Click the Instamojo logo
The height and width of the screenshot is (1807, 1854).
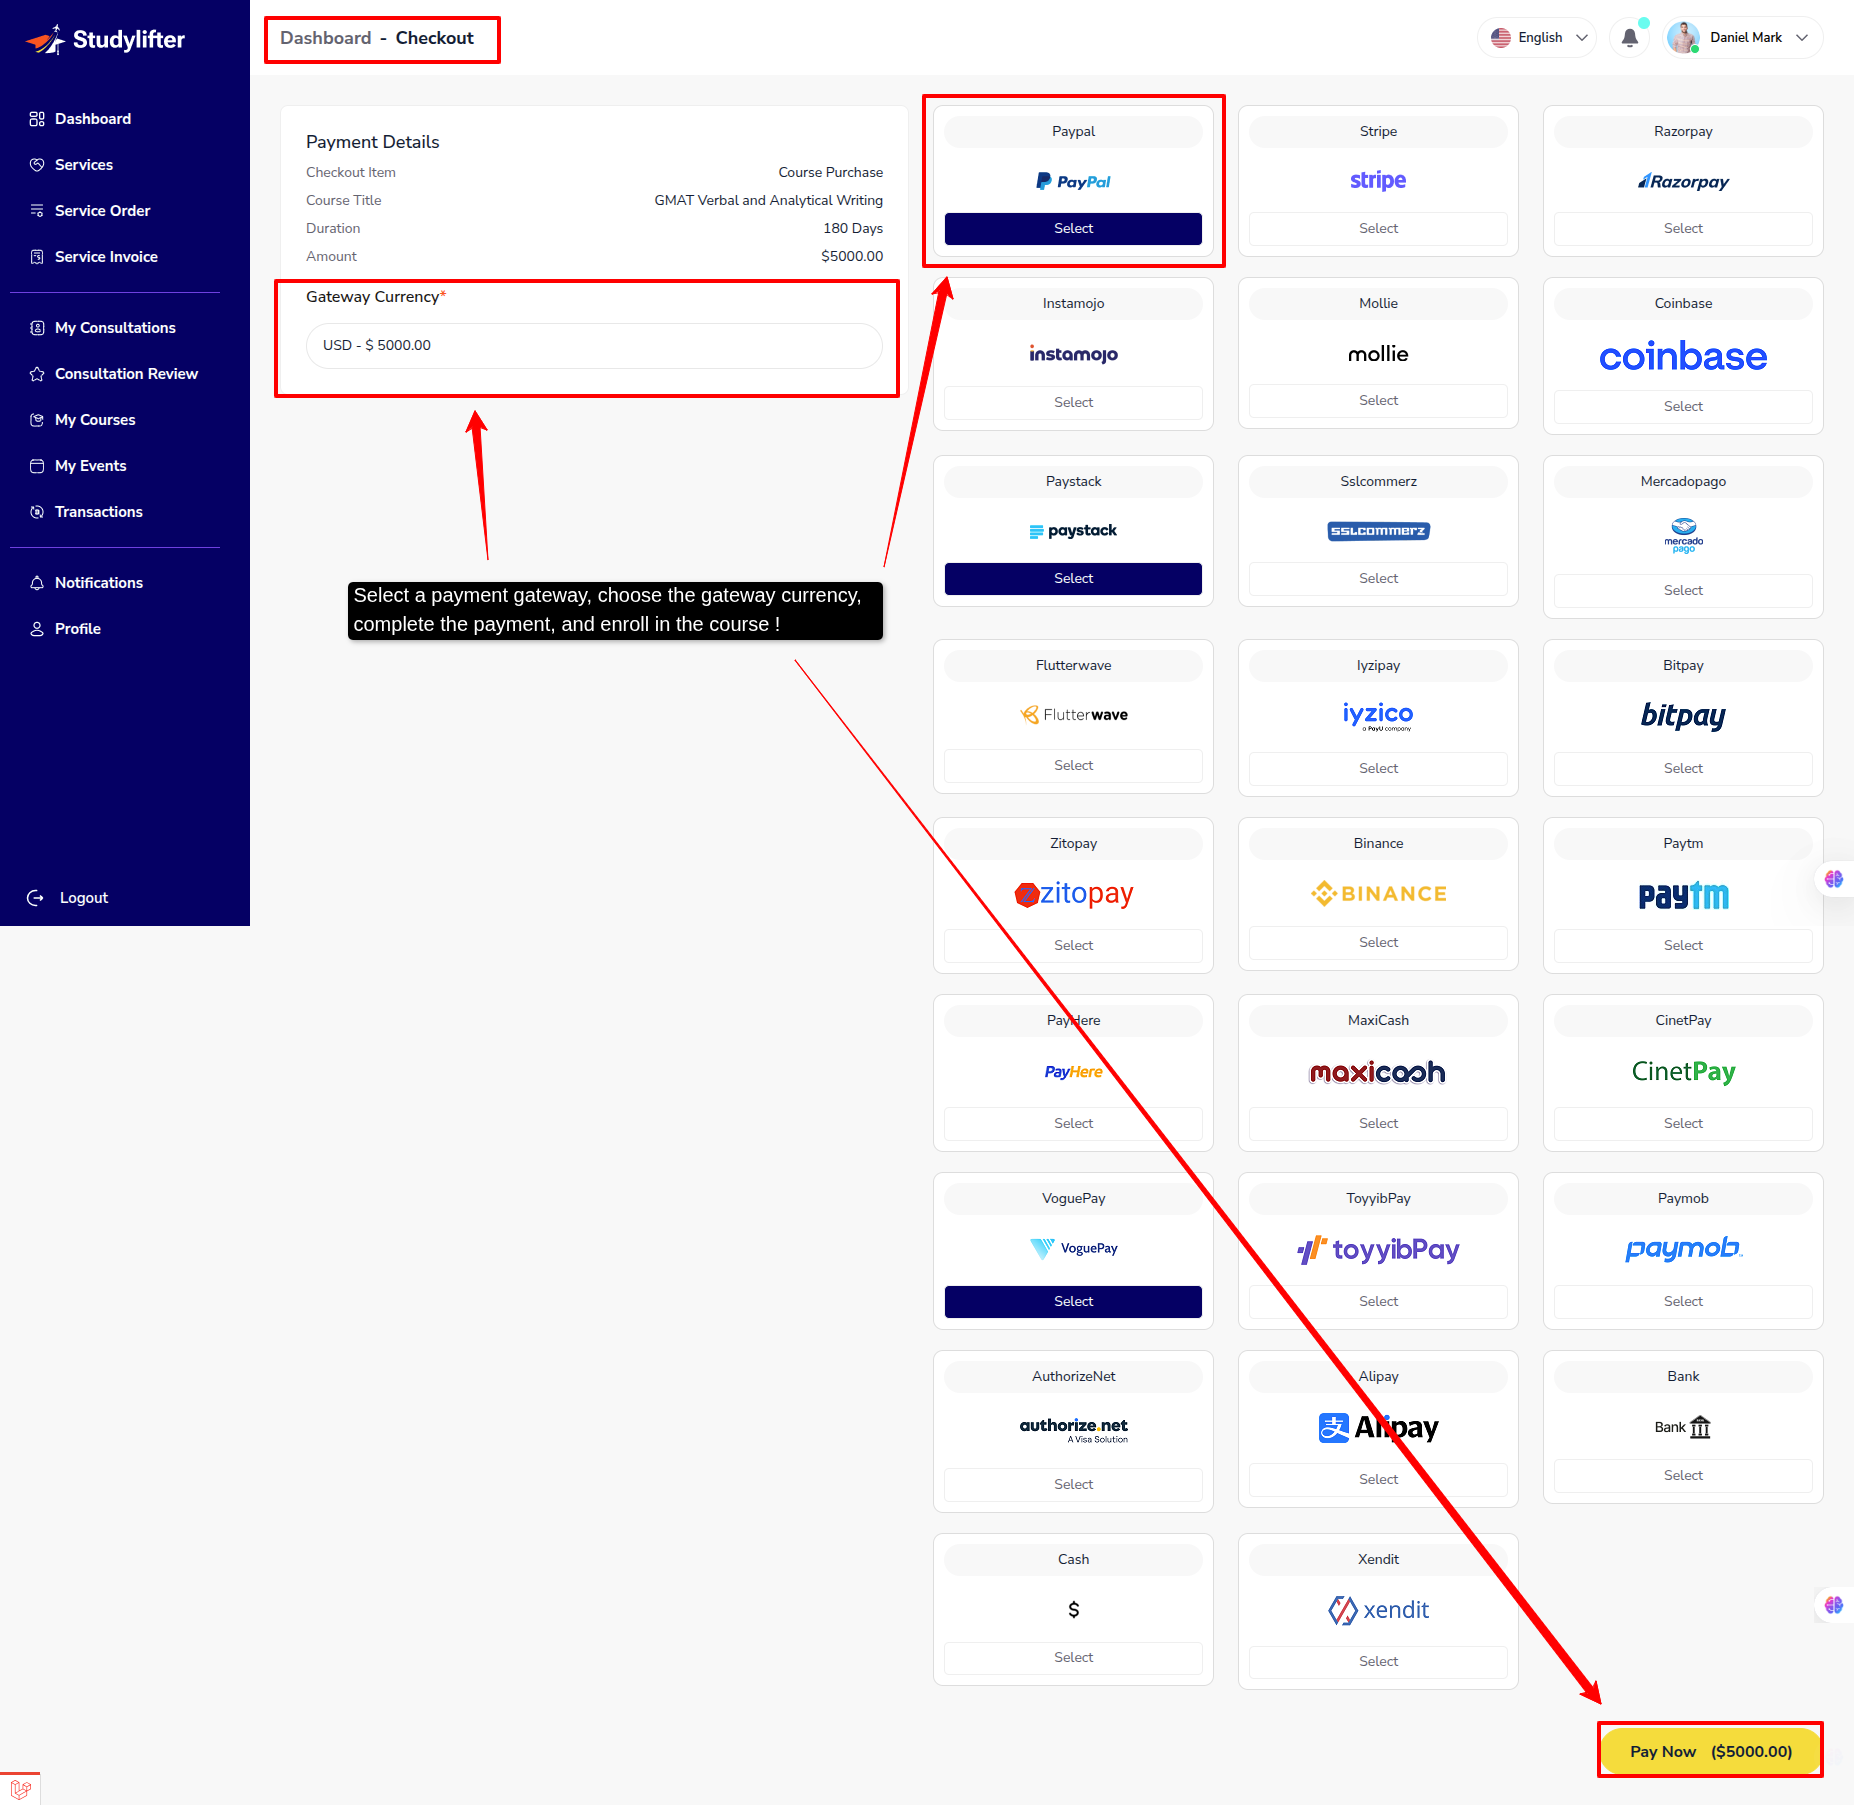pos(1073,353)
